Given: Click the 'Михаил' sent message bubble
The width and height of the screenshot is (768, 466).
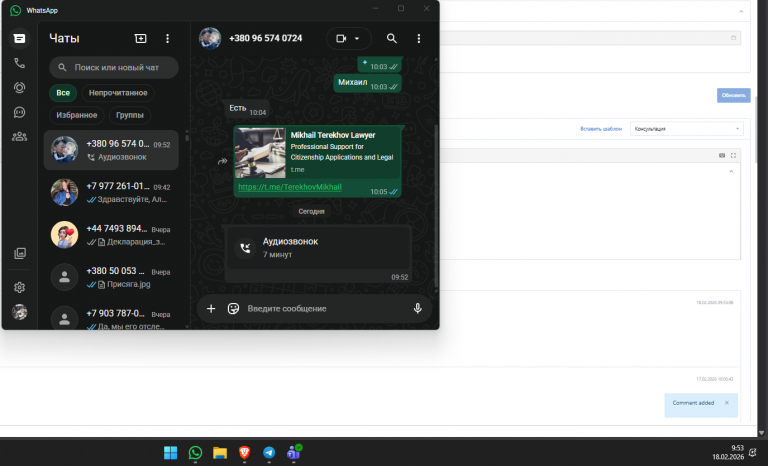Looking at the screenshot, I should (368, 83).
